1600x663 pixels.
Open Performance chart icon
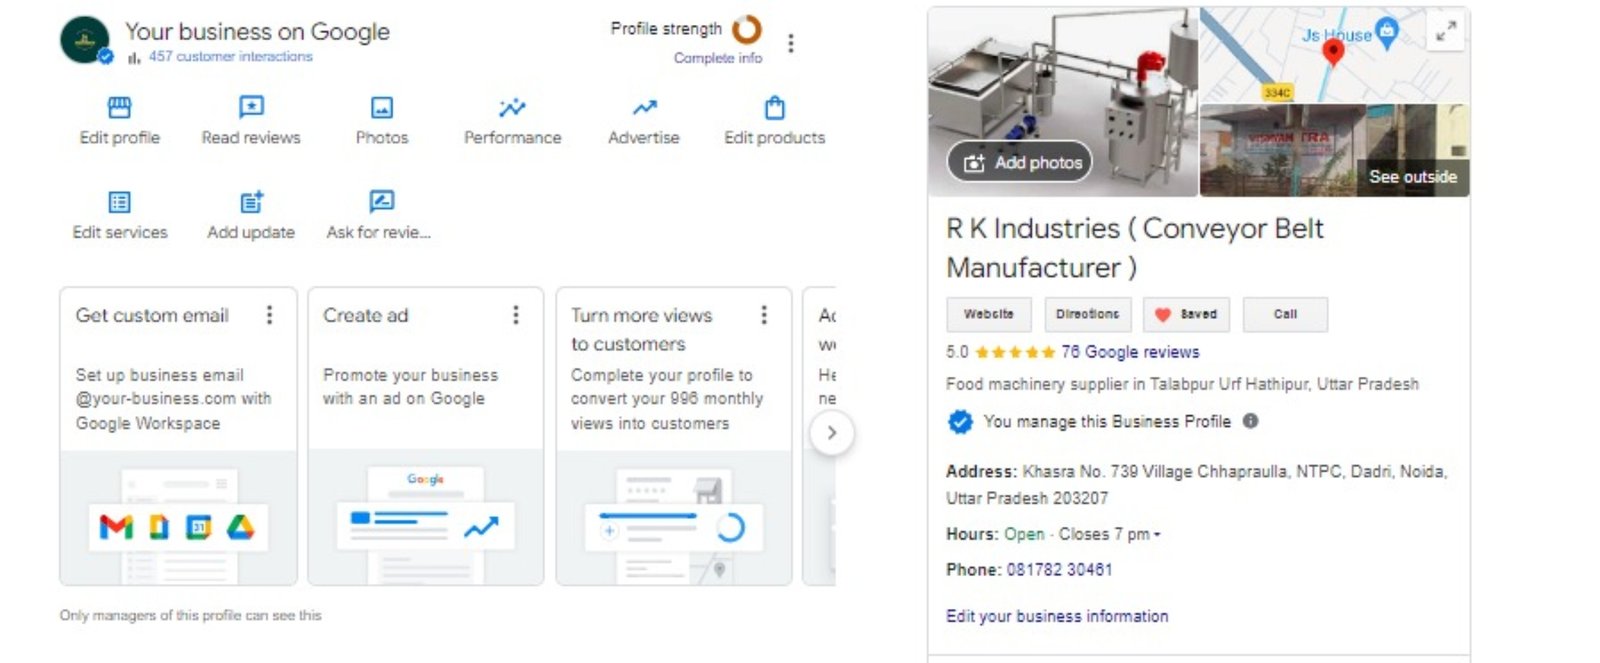[x=512, y=107]
